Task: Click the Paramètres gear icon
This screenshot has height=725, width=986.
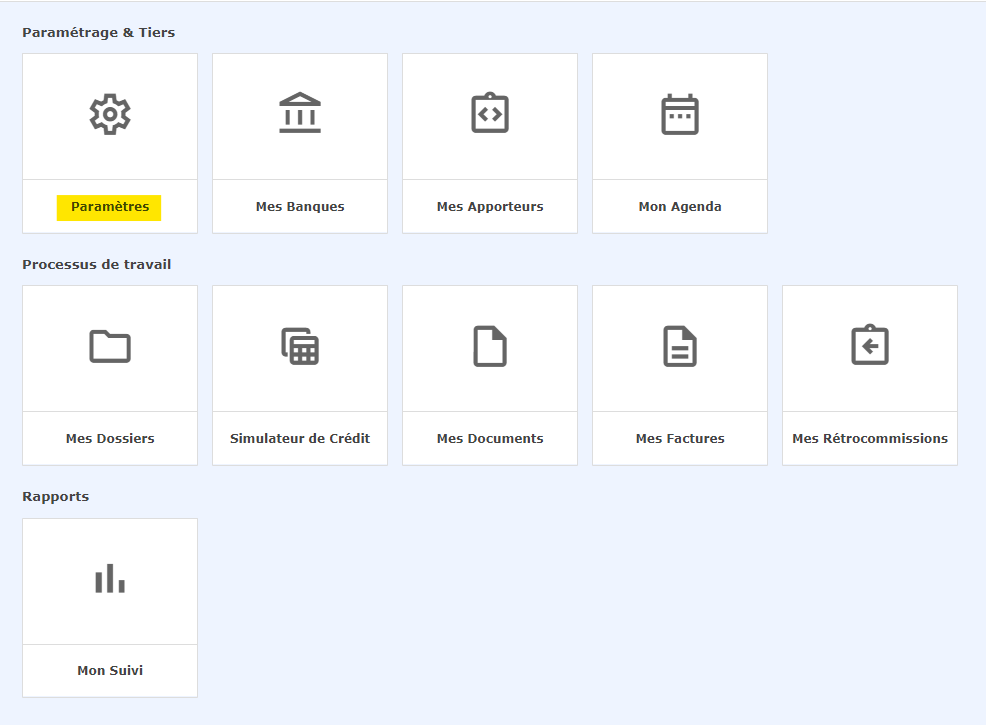Action: click(110, 114)
